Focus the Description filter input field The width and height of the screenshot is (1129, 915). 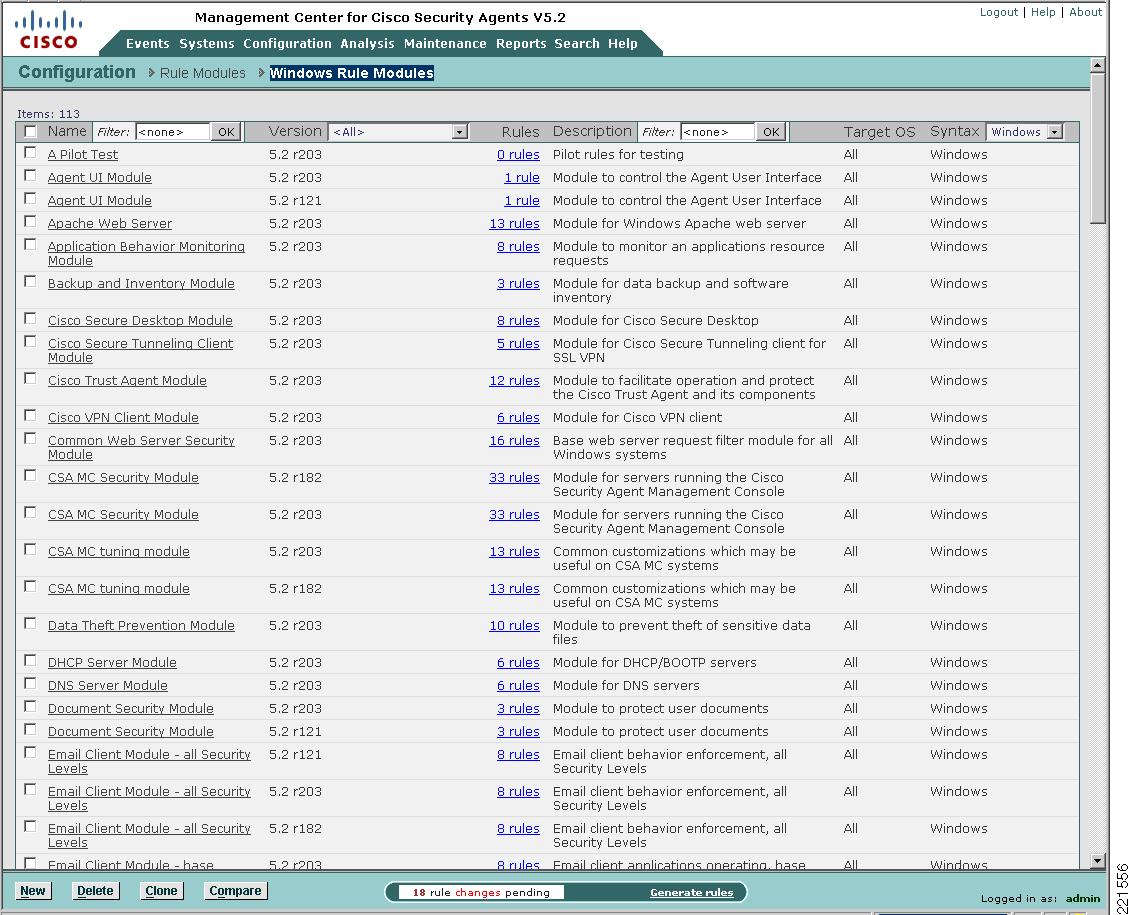(718, 132)
